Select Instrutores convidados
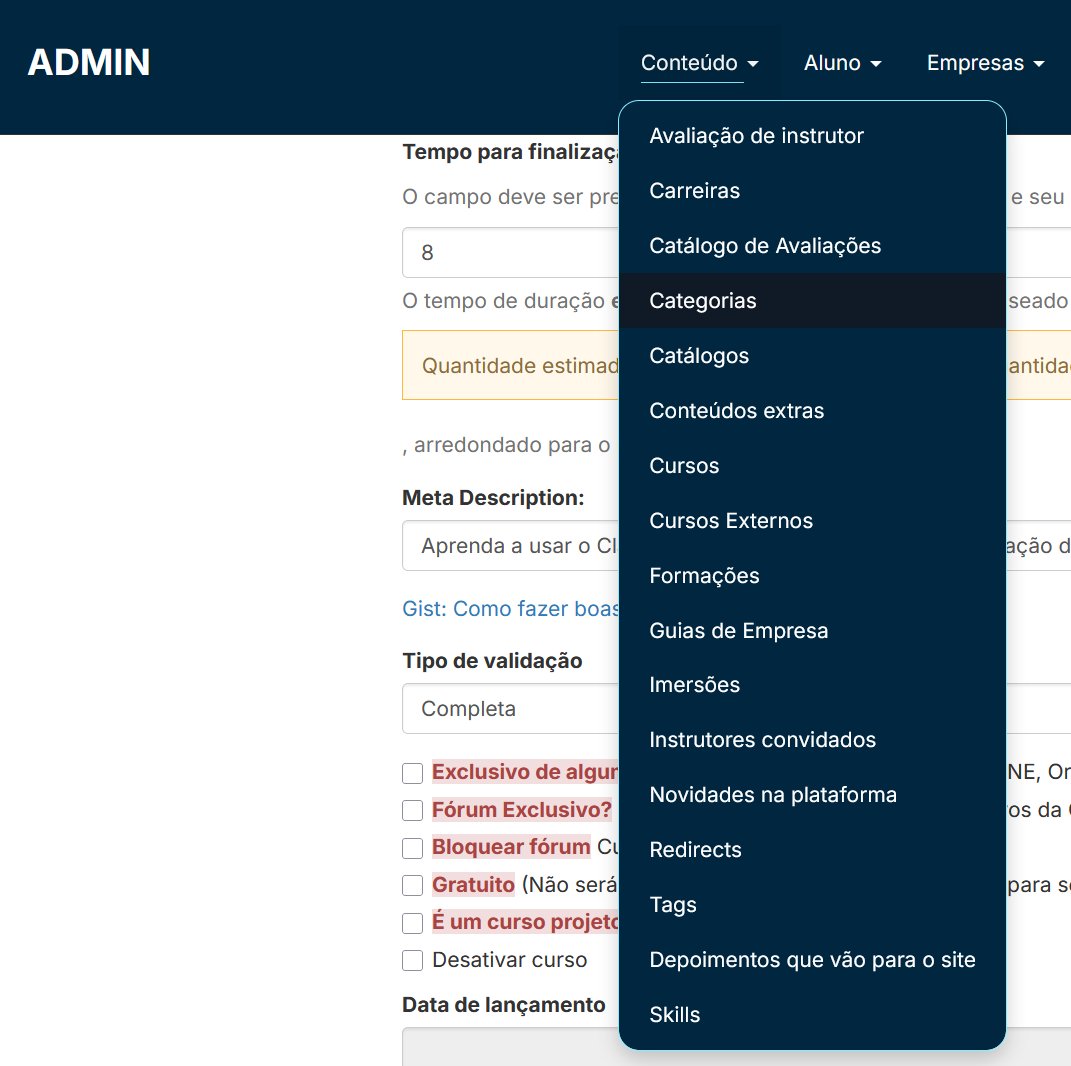Image resolution: width=1071 pixels, height=1066 pixels. click(x=811, y=740)
